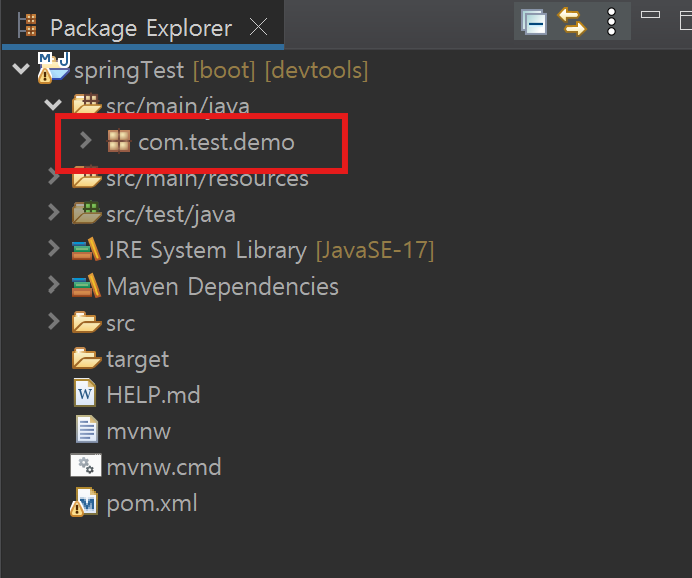Expand the com.test.demo package
The image size is (692, 578).
point(86,141)
